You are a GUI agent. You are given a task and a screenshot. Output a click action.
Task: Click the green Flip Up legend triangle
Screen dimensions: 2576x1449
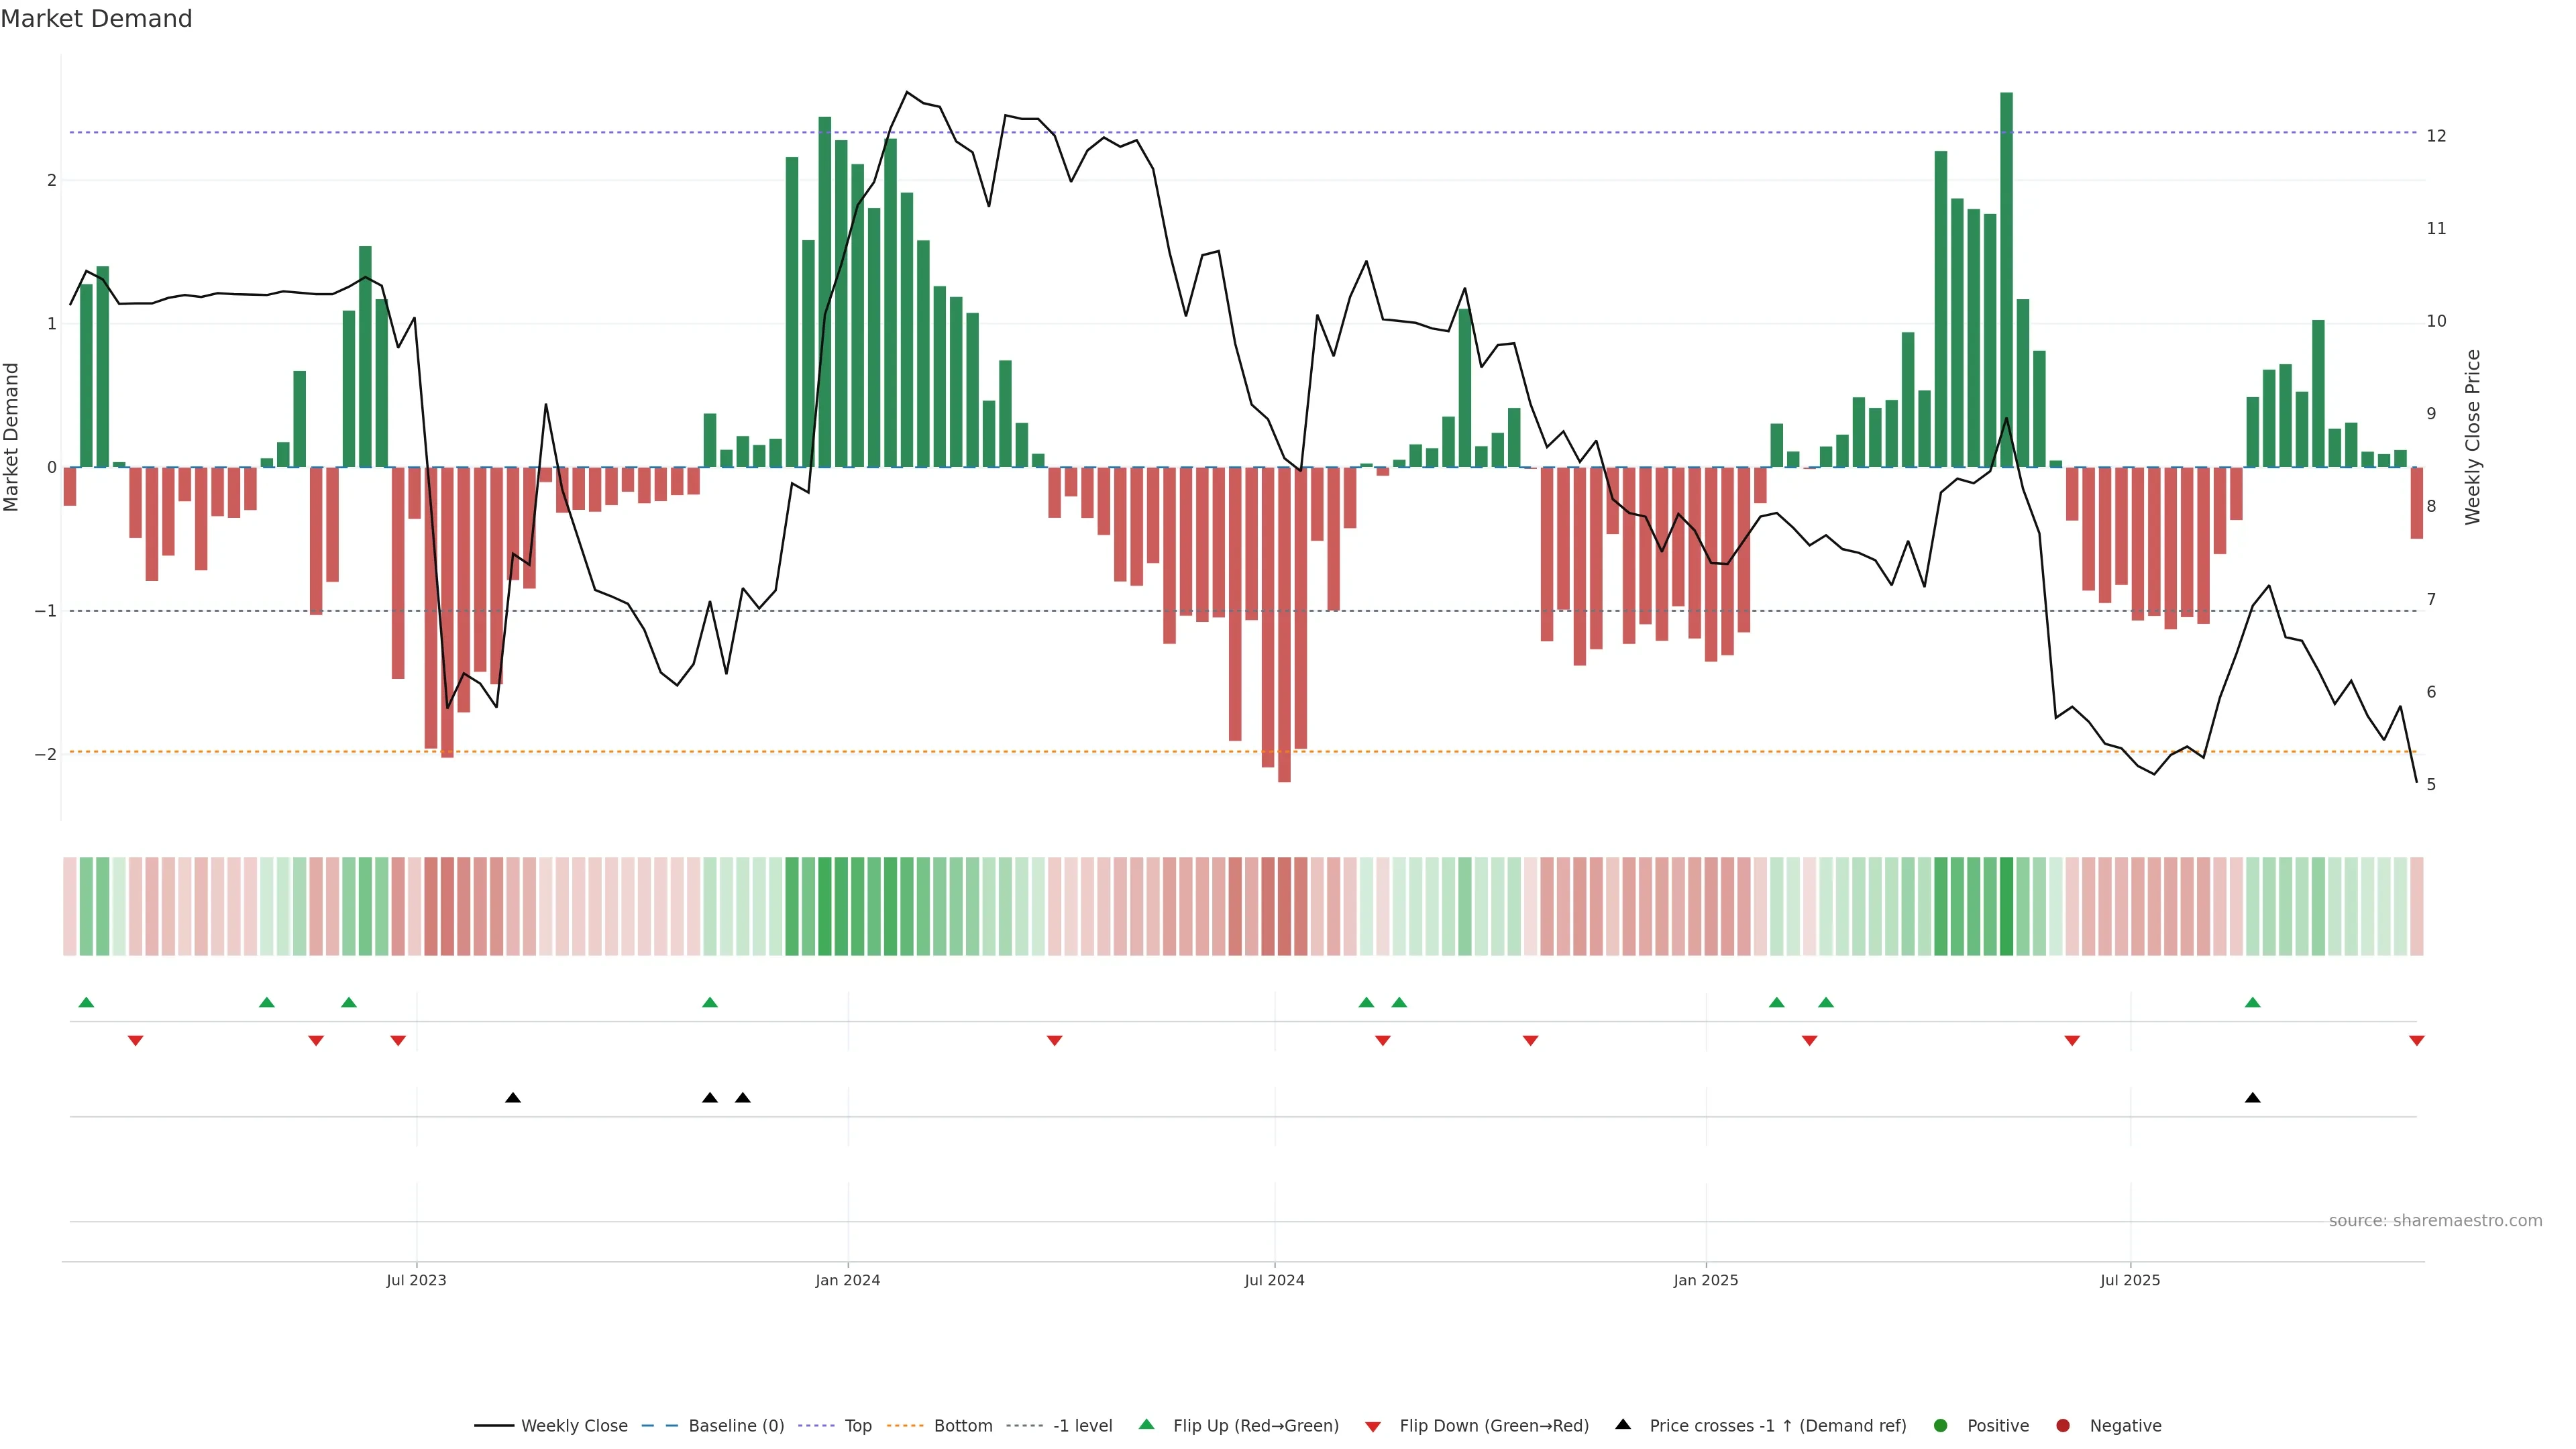point(1146,1424)
